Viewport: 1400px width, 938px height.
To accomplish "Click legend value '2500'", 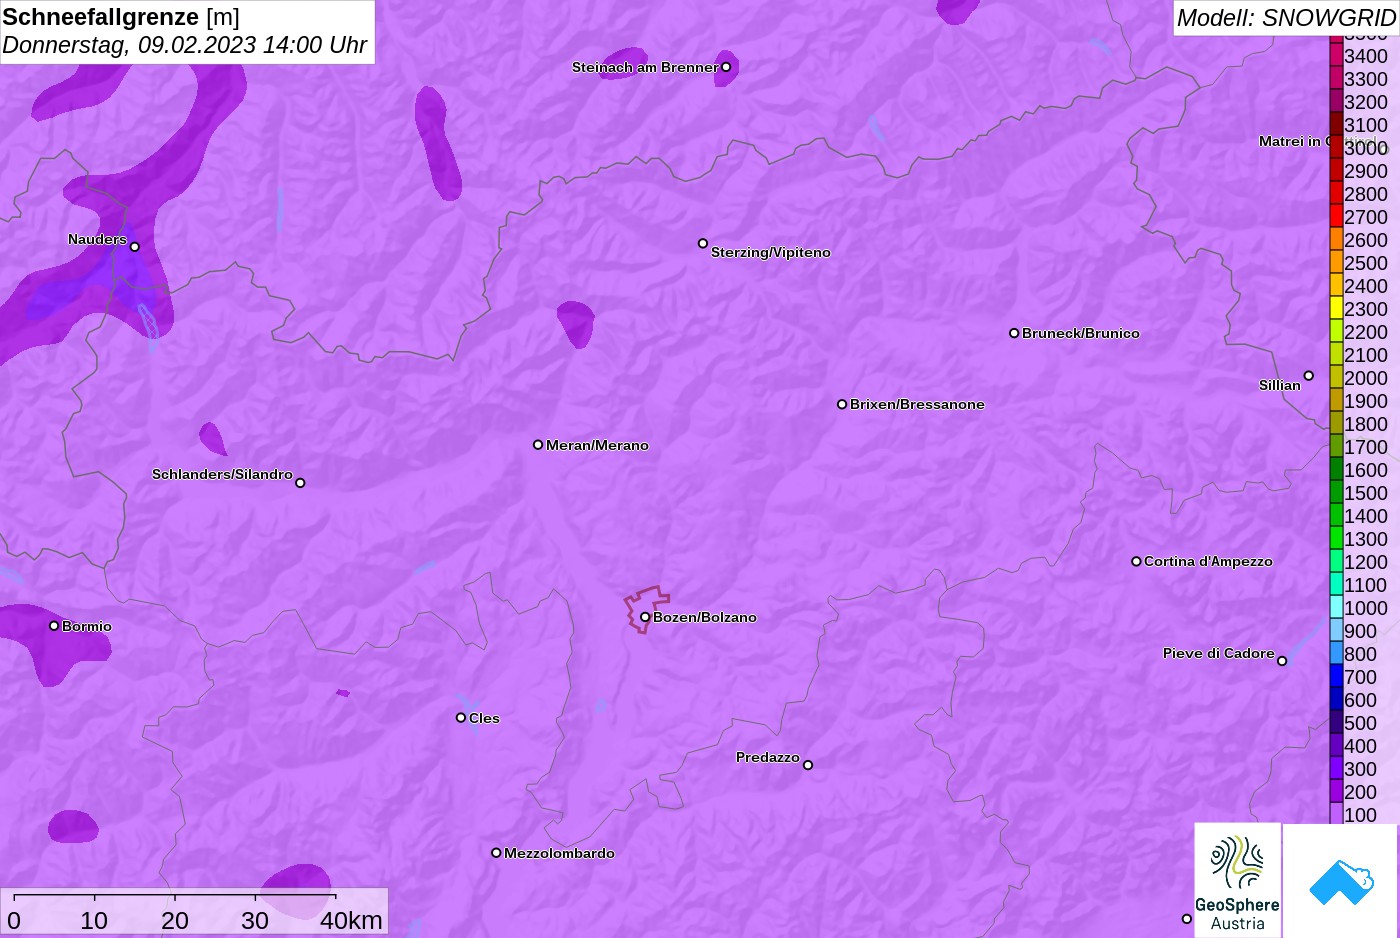I will point(1366,263).
